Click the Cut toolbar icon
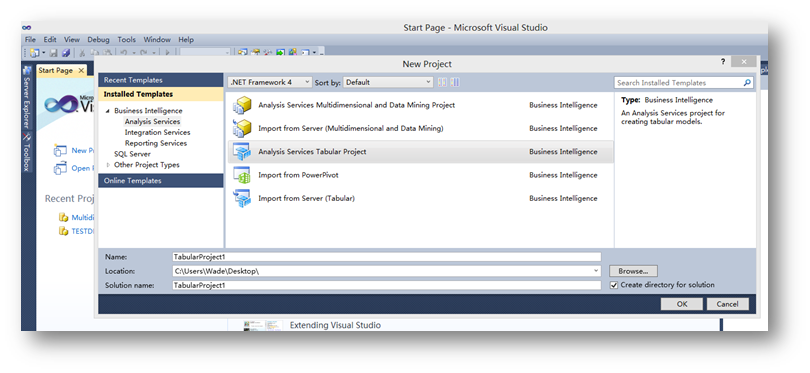This screenshot has width=810, height=373. tap(82, 53)
